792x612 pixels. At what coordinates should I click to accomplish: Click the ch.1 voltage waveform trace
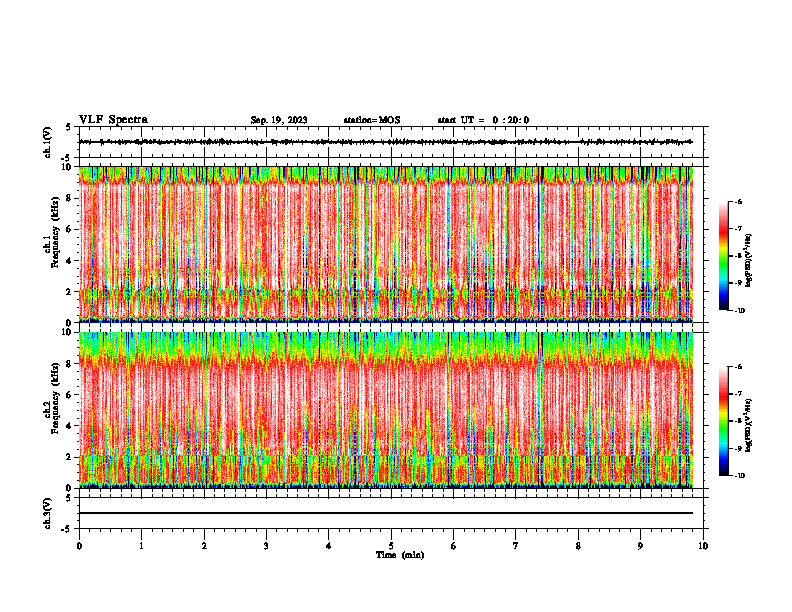point(385,142)
